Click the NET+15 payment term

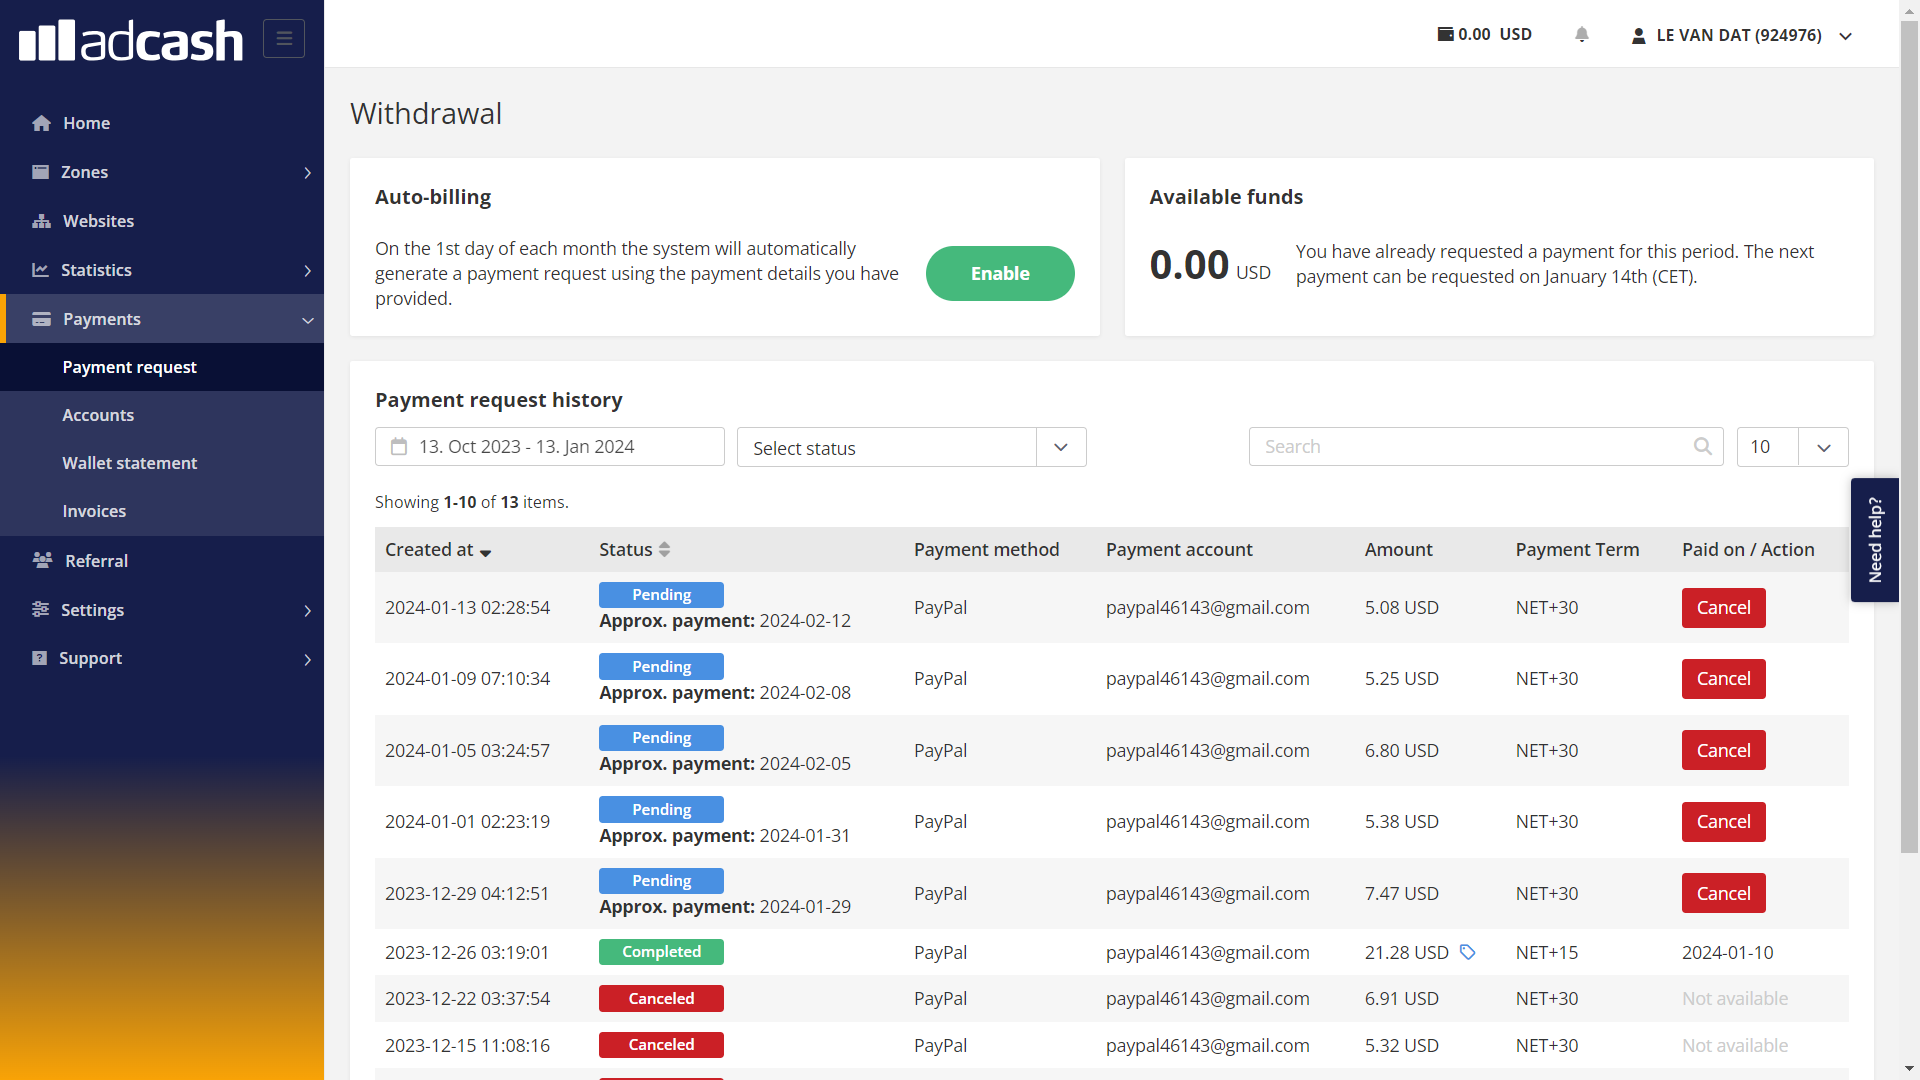(x=1546, y=953)
